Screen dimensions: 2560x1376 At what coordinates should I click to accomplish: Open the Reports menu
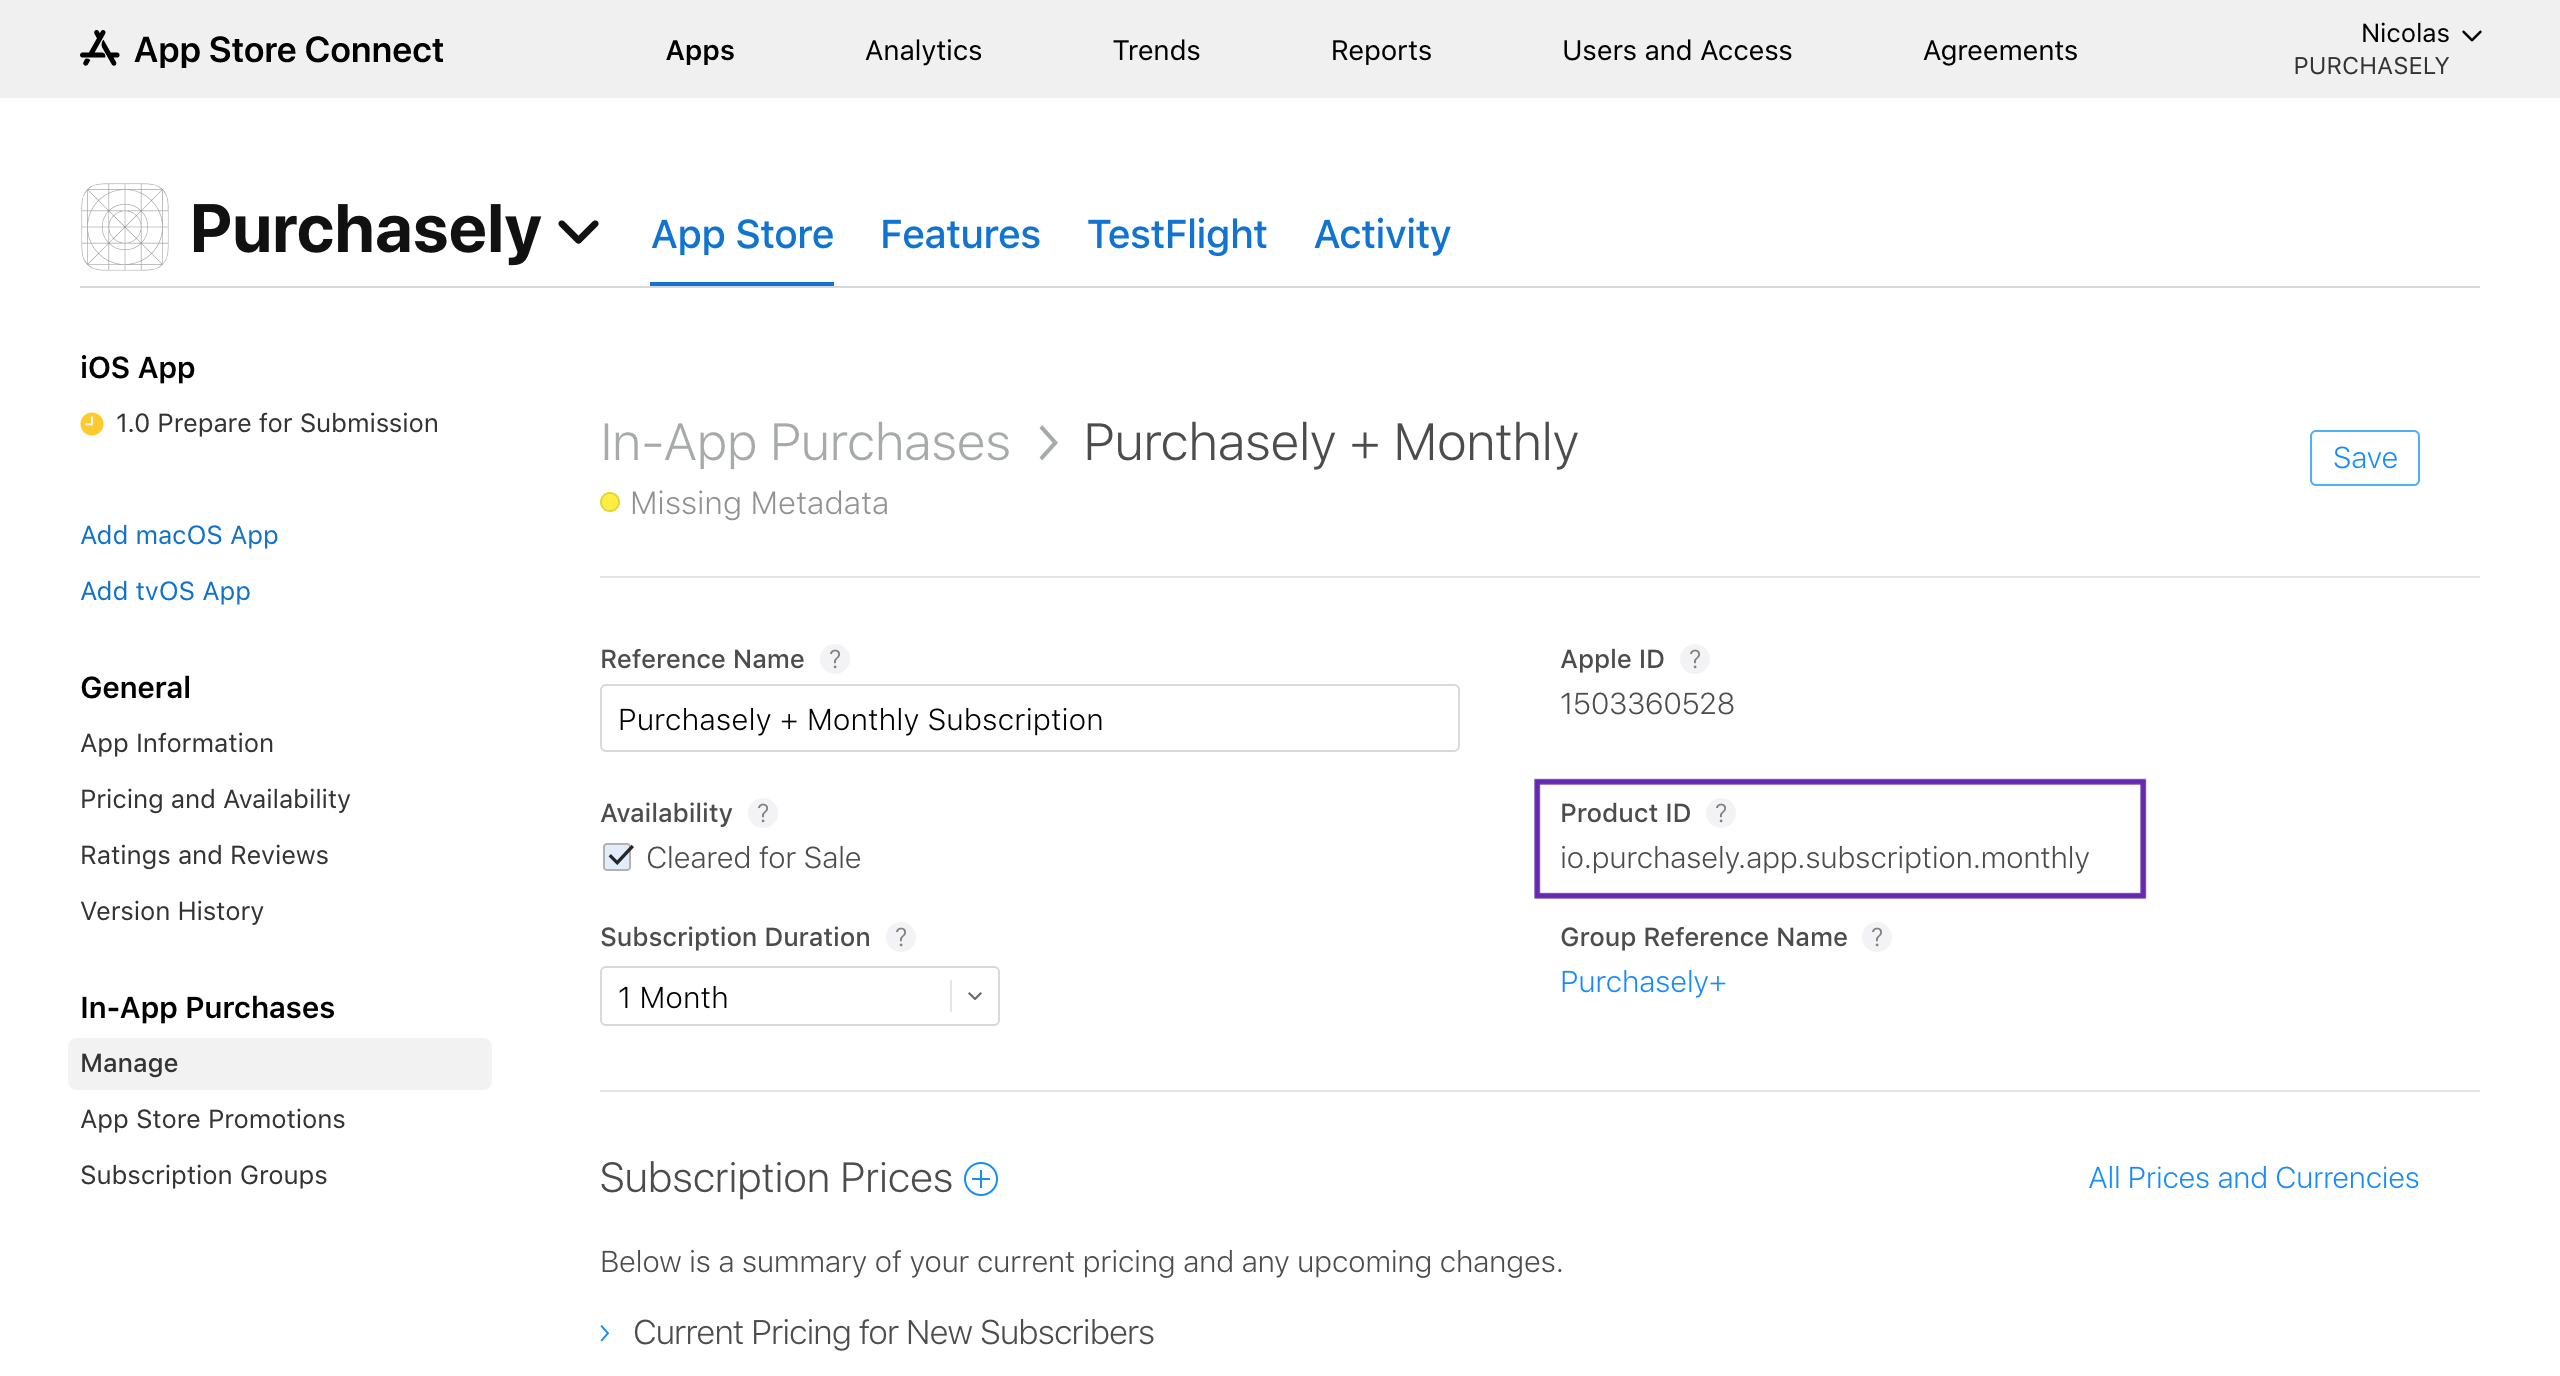click(x=1381, y=50)
